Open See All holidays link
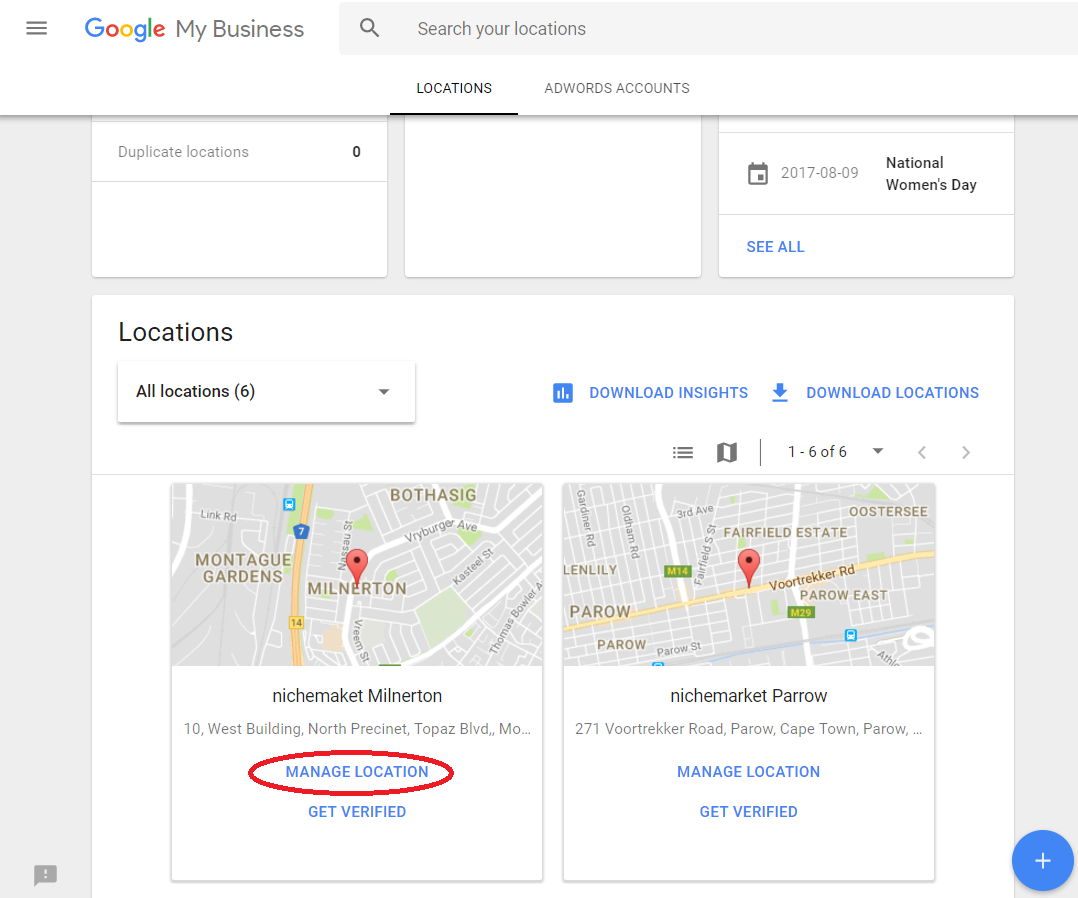The image size is (1078, 898). (x=775, y=247)
